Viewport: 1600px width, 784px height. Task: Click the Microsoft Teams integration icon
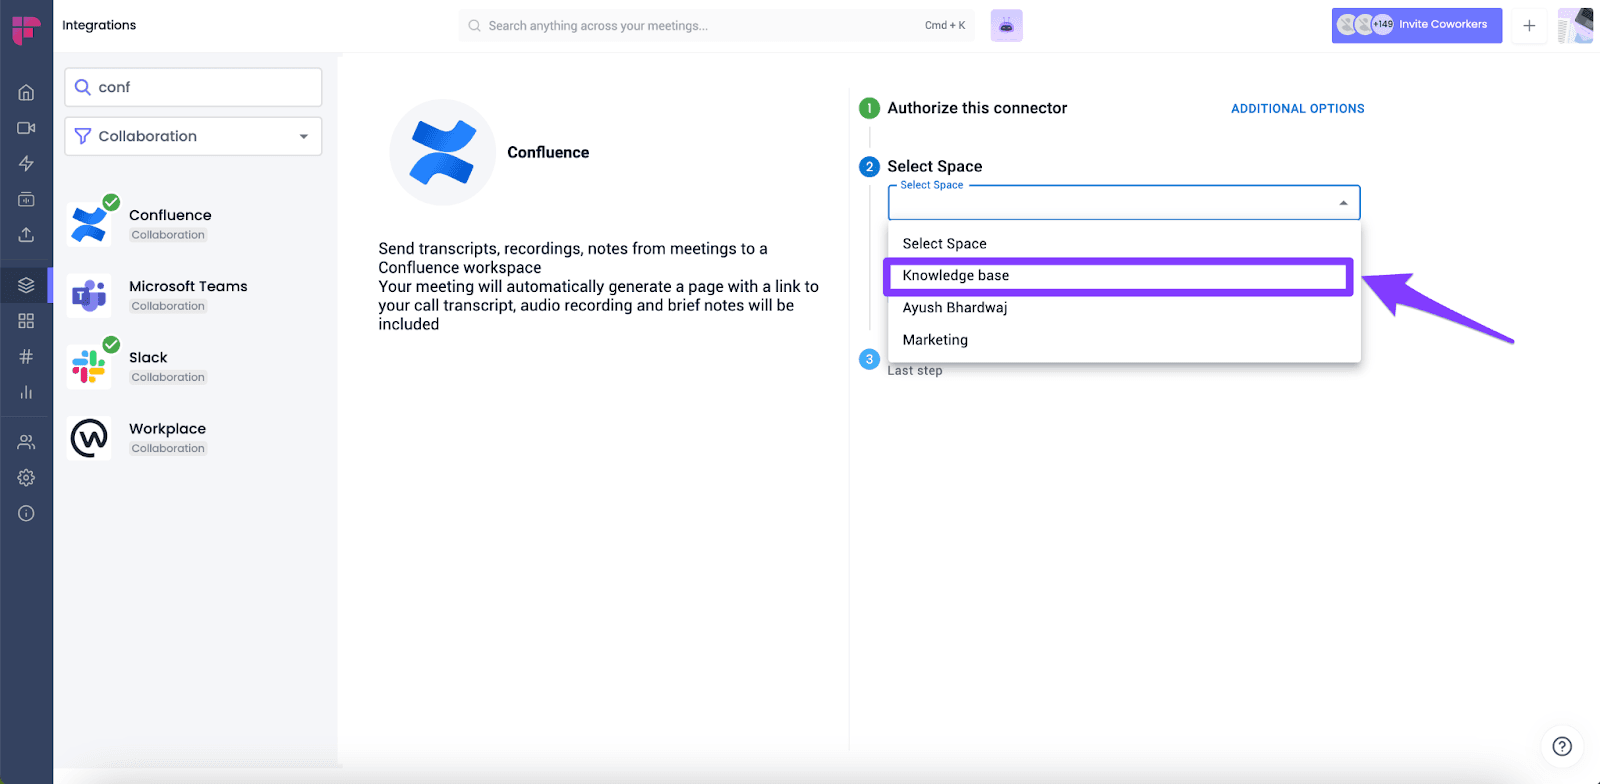(89, 295)
